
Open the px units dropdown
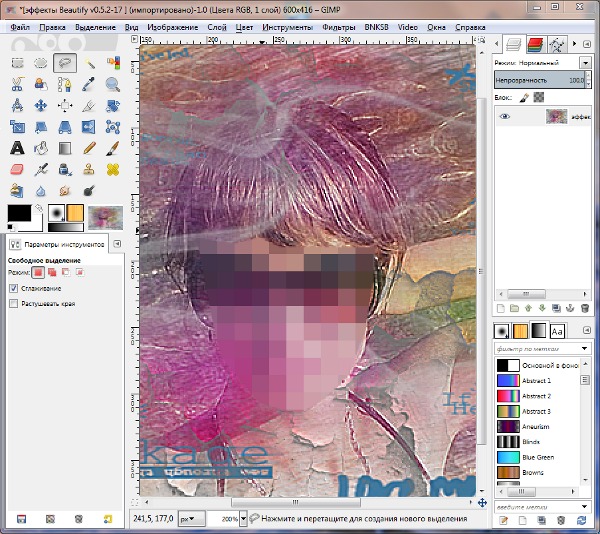pyautogui.click(x=192, y=519)
